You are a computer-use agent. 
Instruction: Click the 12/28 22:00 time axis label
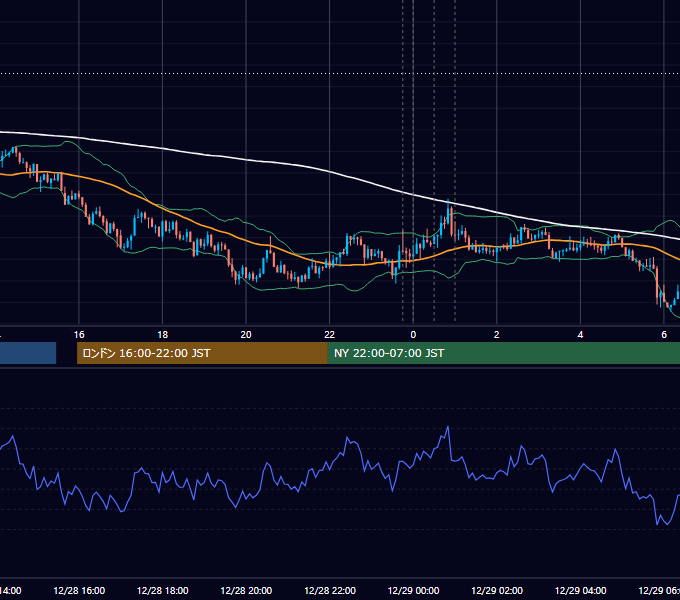point(330,590)
